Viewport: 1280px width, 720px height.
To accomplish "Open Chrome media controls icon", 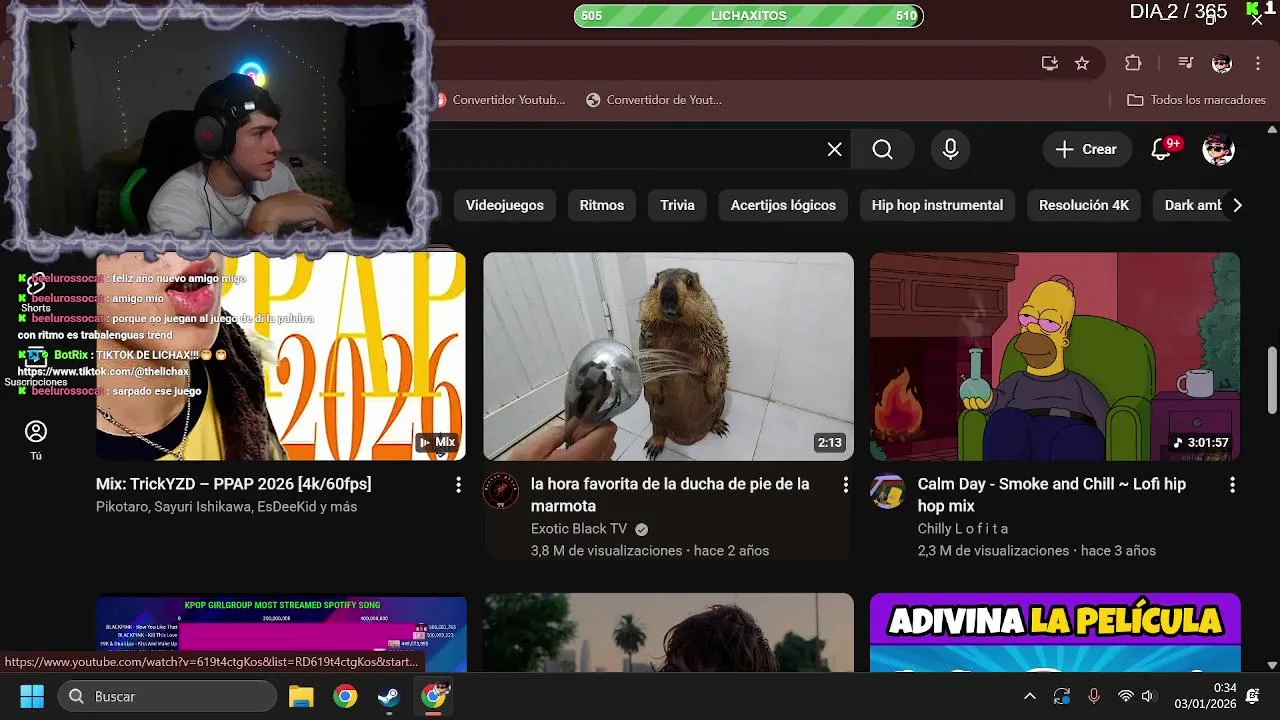I will [x=1186, y=63].
